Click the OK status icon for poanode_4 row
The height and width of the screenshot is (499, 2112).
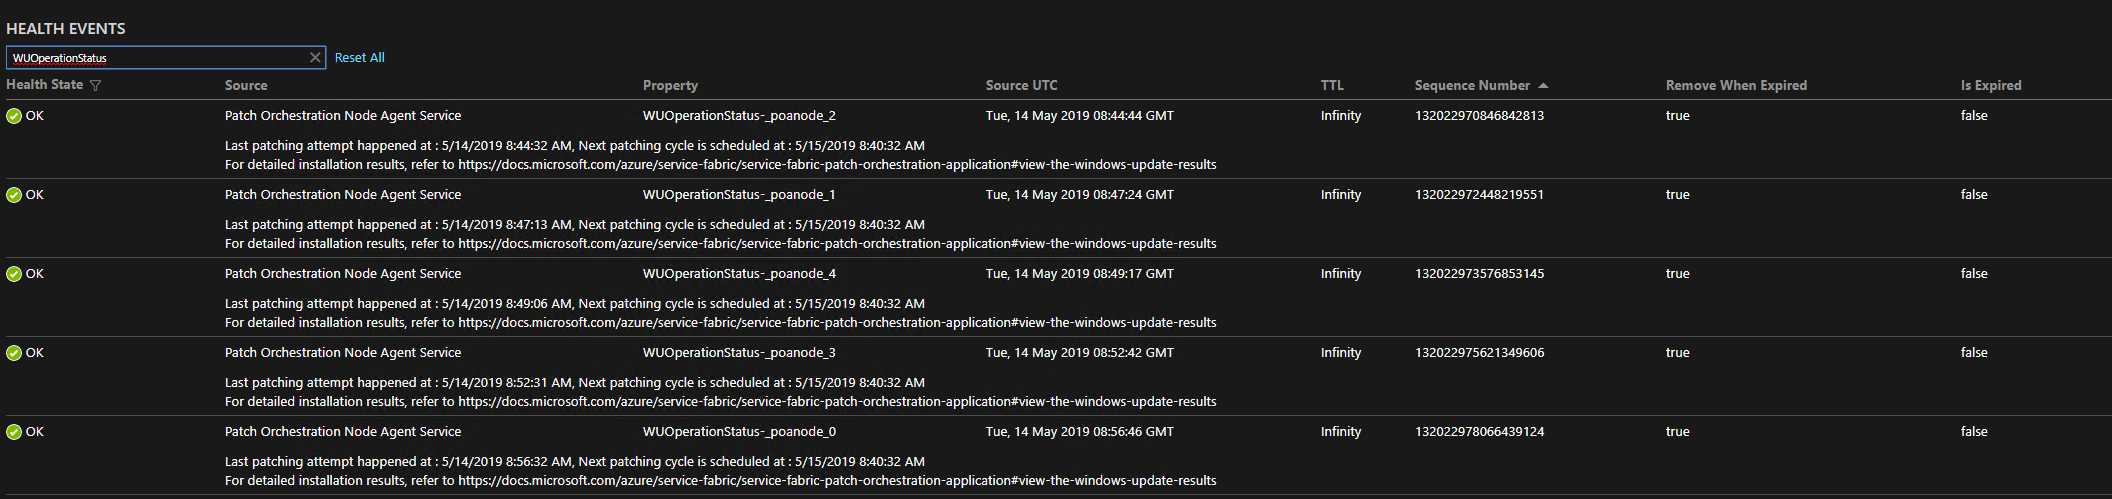tap(14, 274)
